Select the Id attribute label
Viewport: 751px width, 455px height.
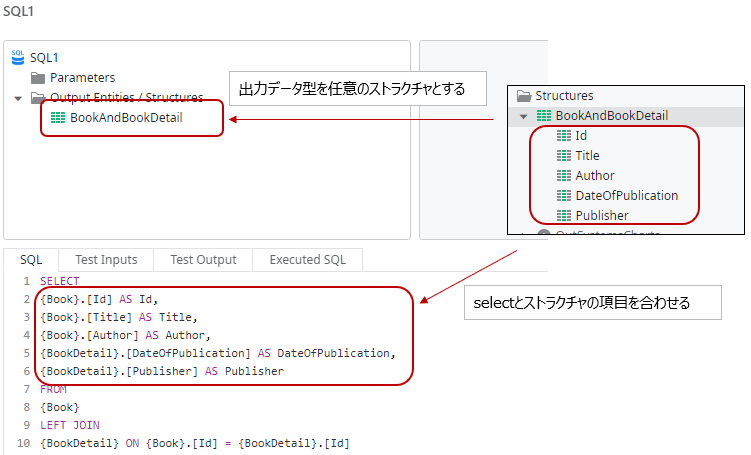[x=581, y=136]
